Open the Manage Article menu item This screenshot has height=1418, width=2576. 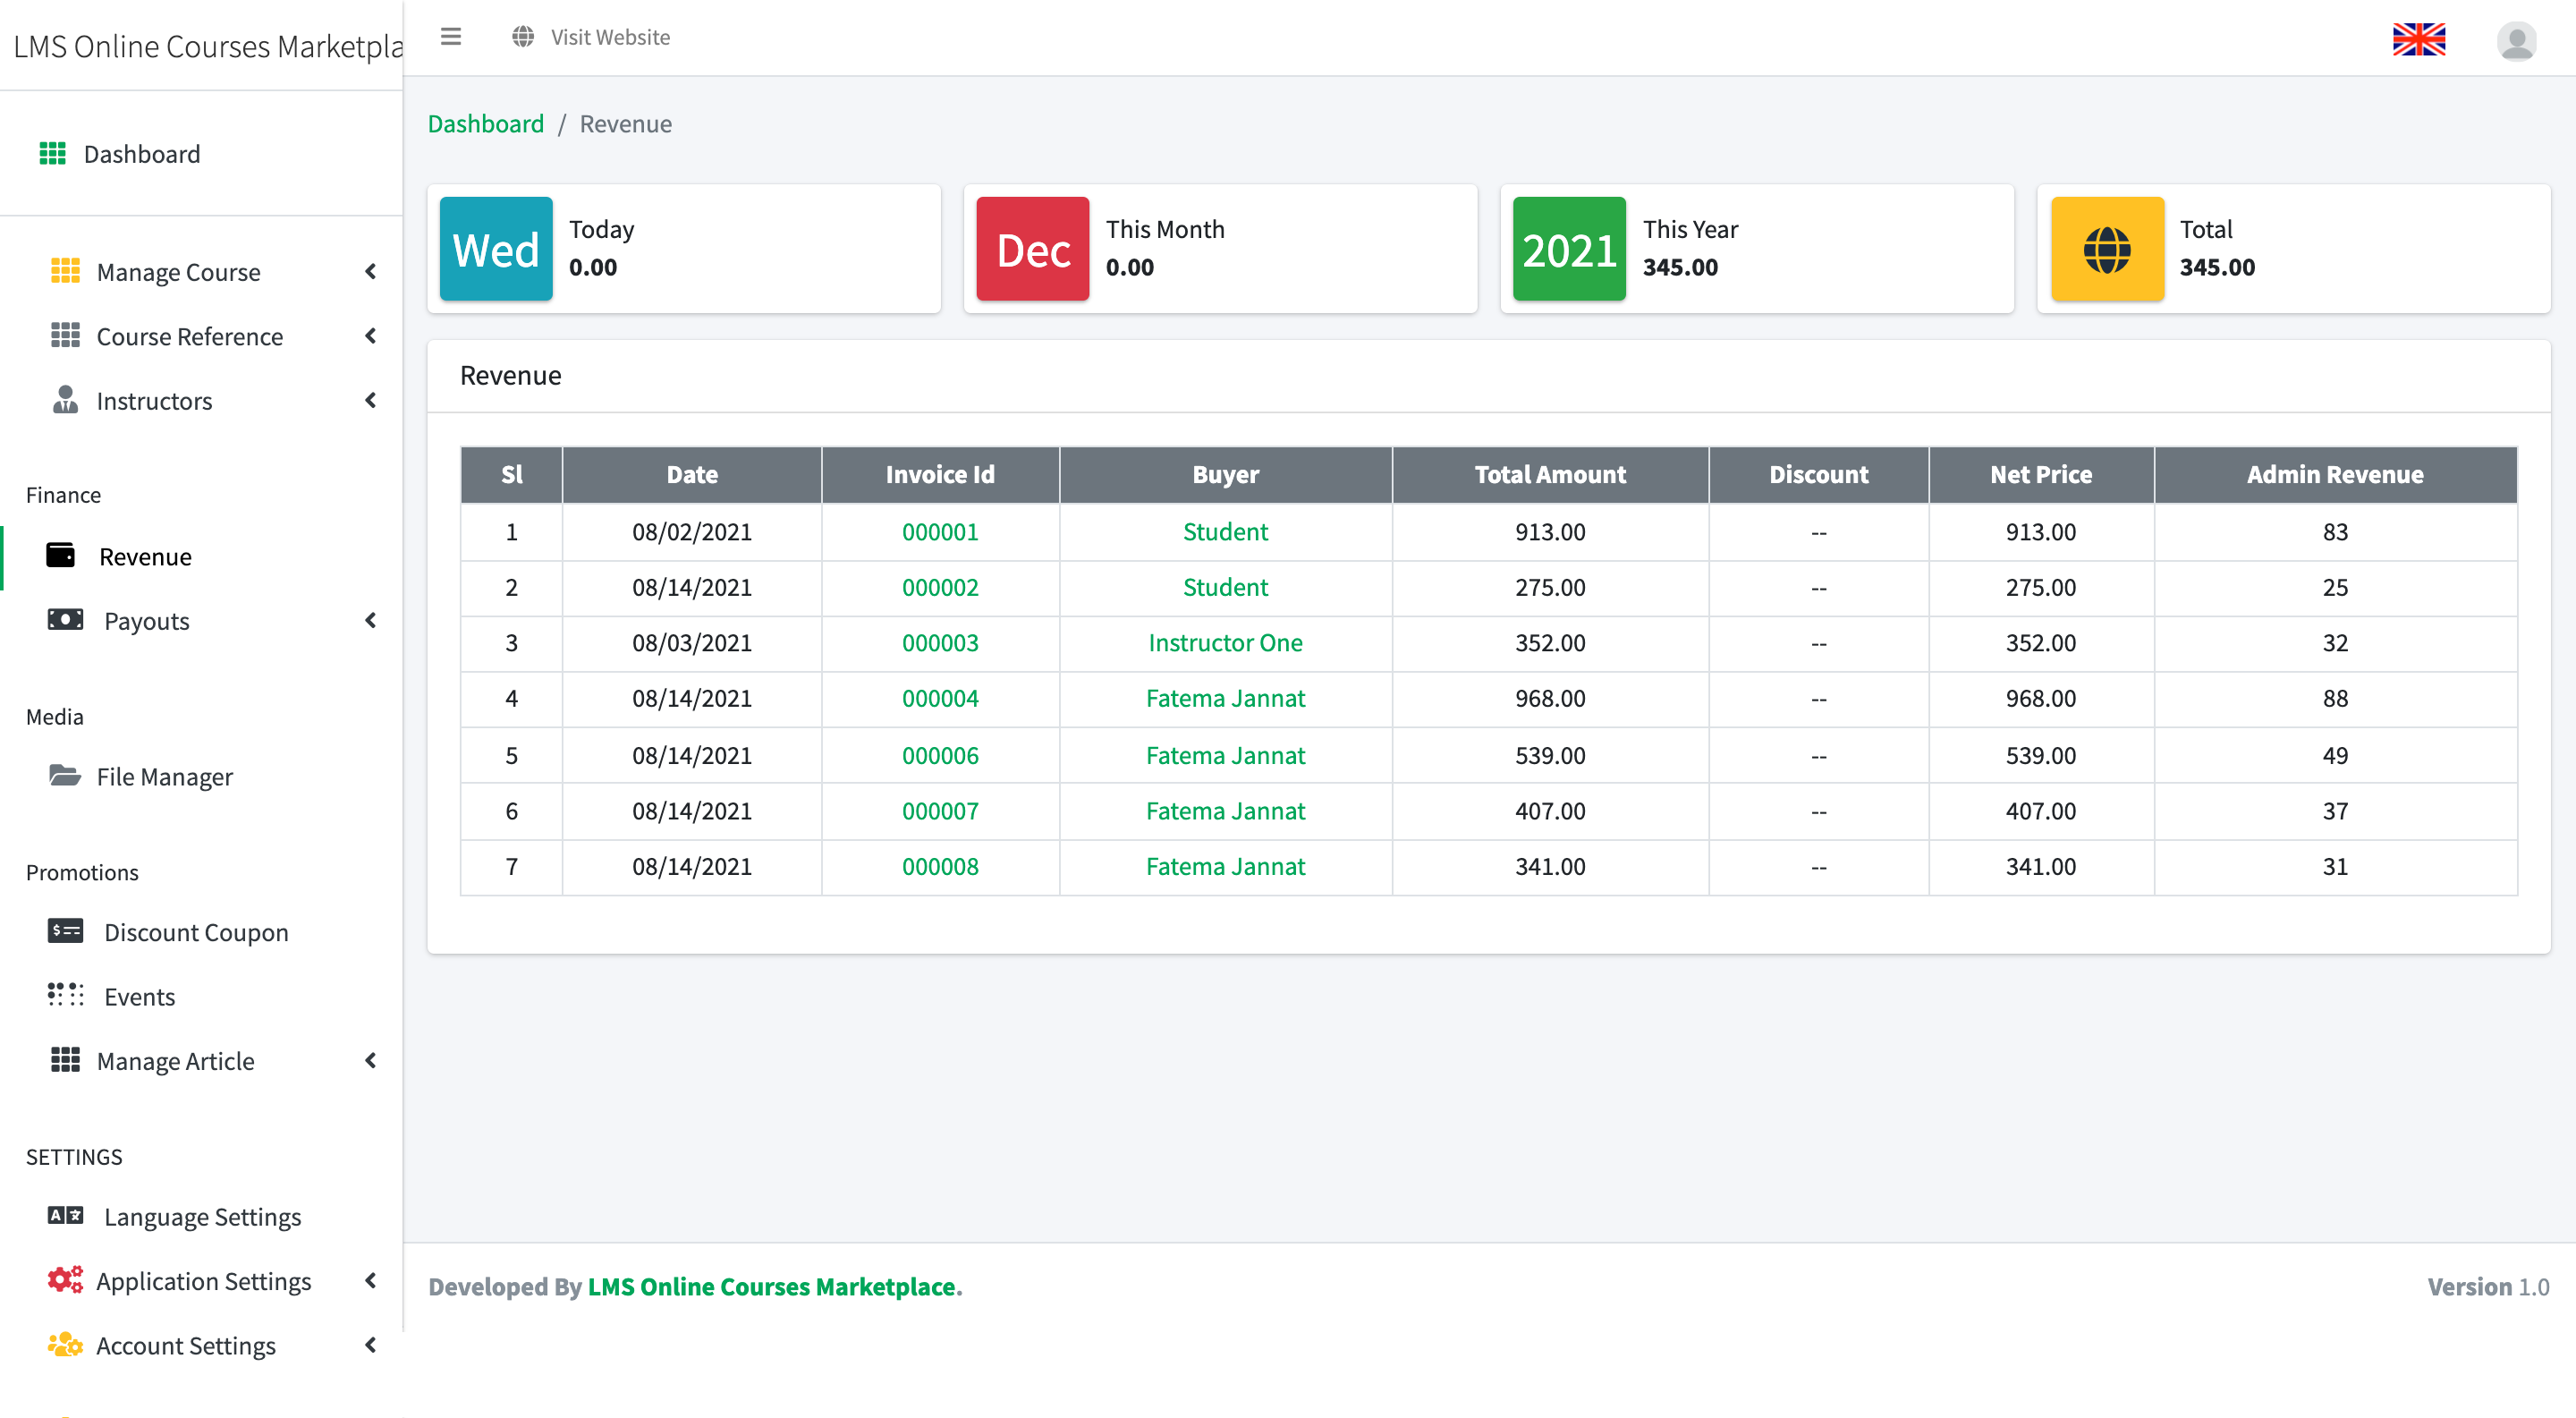pos(175,1061)
